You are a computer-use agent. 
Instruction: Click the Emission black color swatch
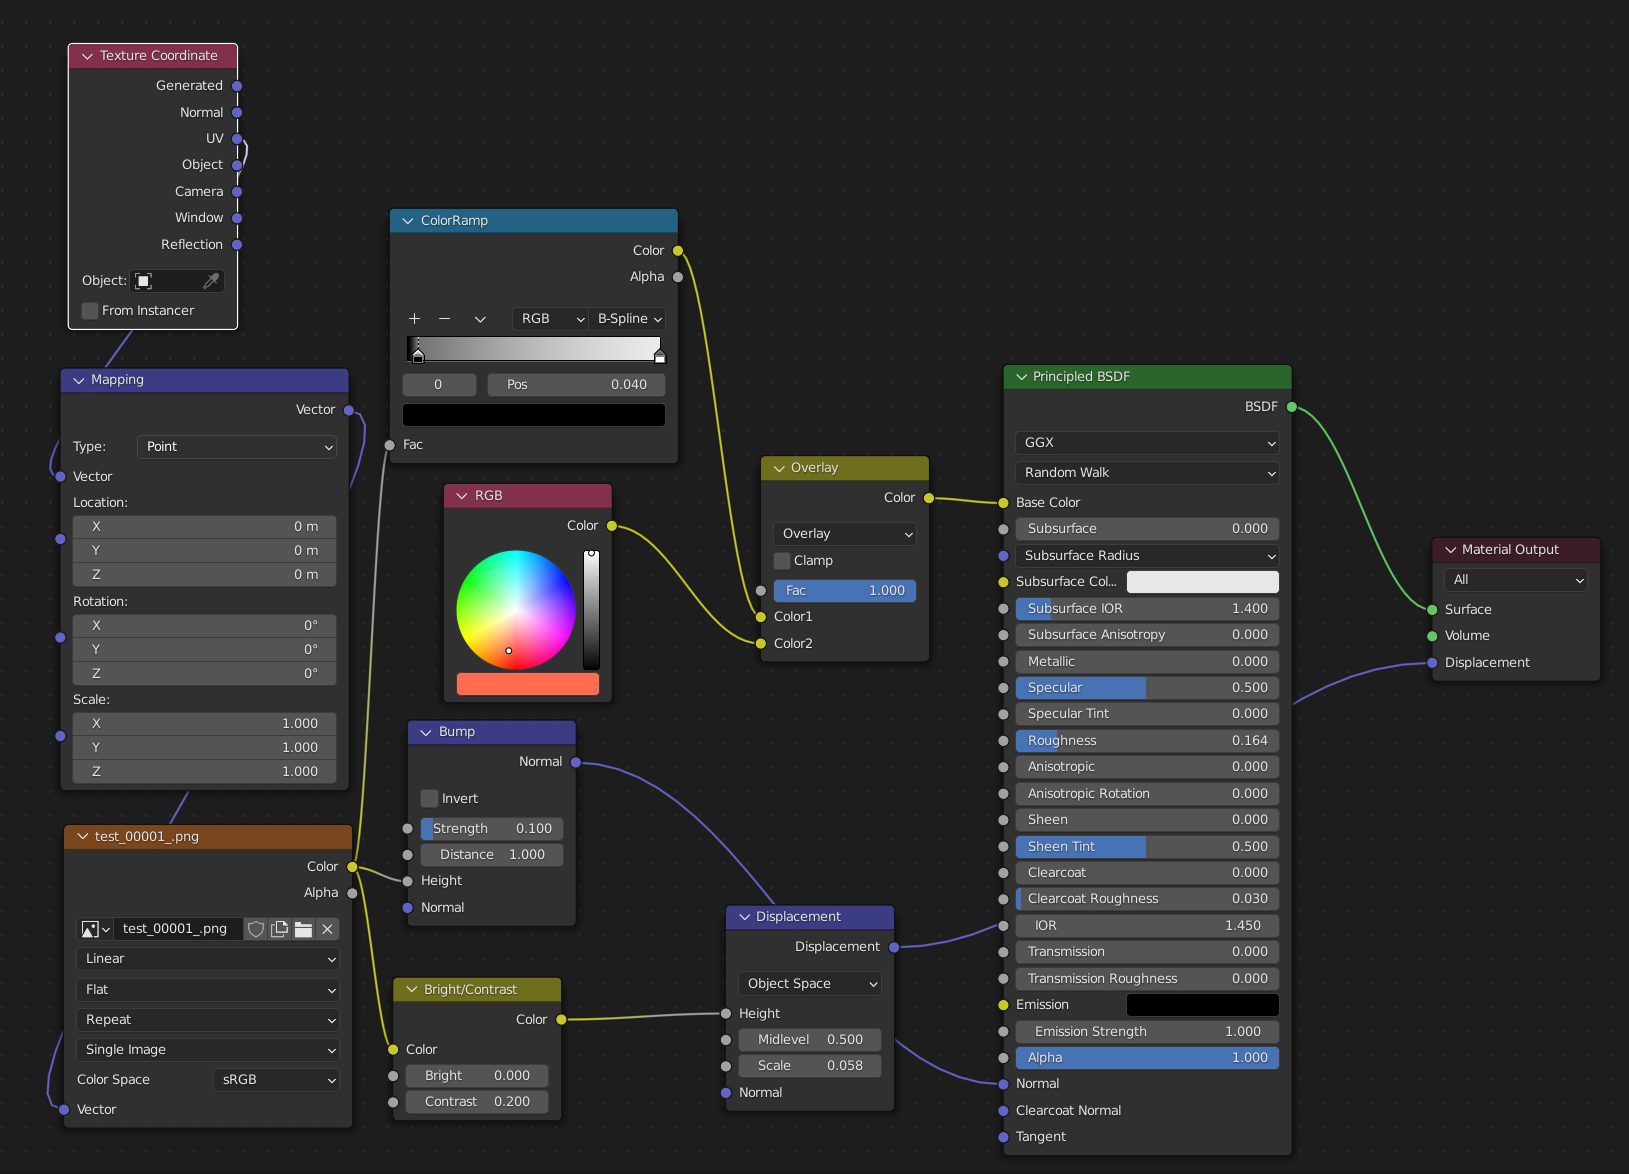coord(1202,1005)
